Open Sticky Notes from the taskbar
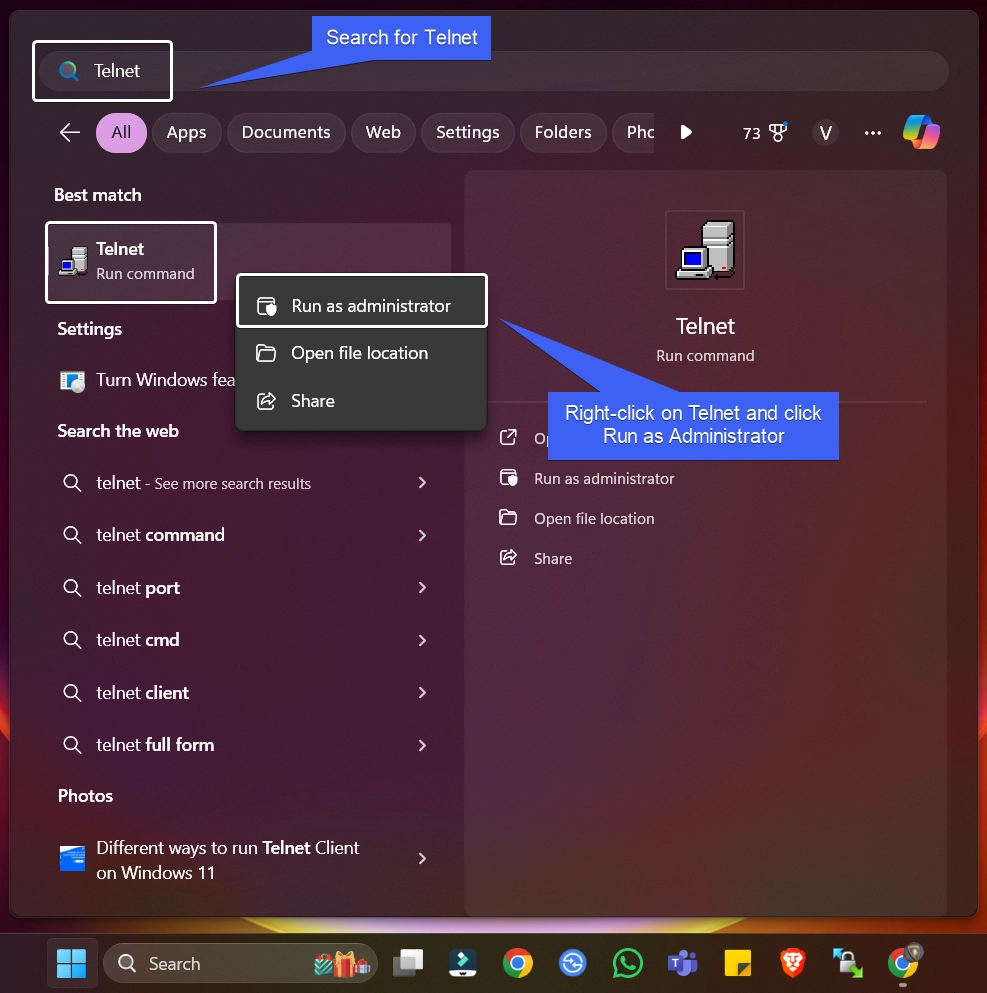This screenshot has width=987, height=993. pyautogui.click(x=738, y=963)
